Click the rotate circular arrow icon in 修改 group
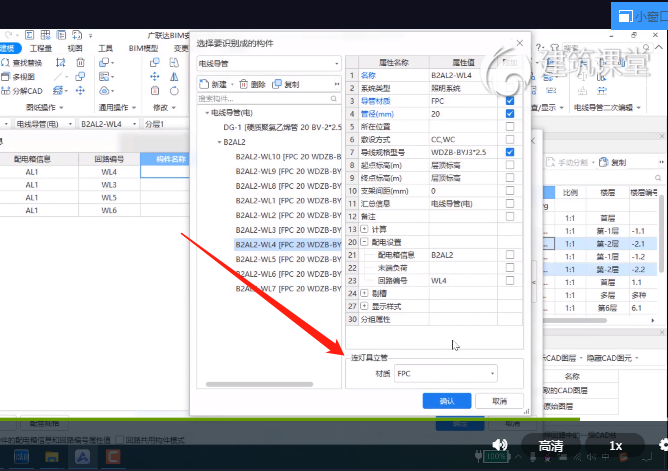This screenshot has width=668, height=471. pyautogui.click(x=174, y=91)
